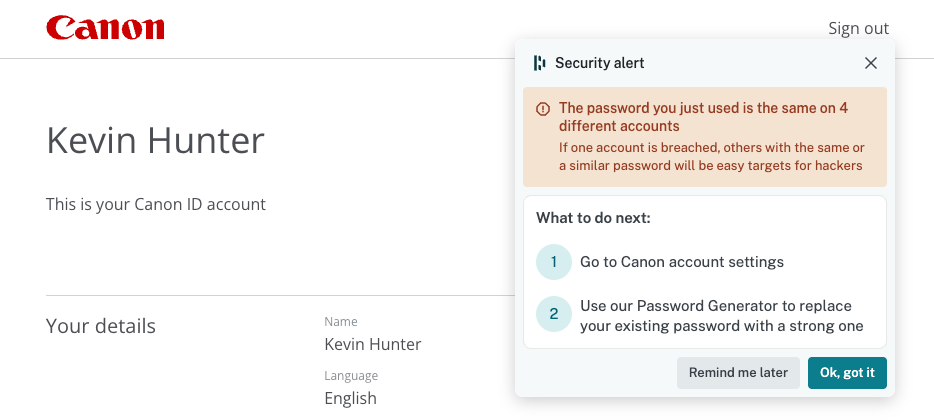Click the Kevin Hunter name value
The height and width of the screenshot is (420, 934).
pyautogui.click(x=373, y=344)
